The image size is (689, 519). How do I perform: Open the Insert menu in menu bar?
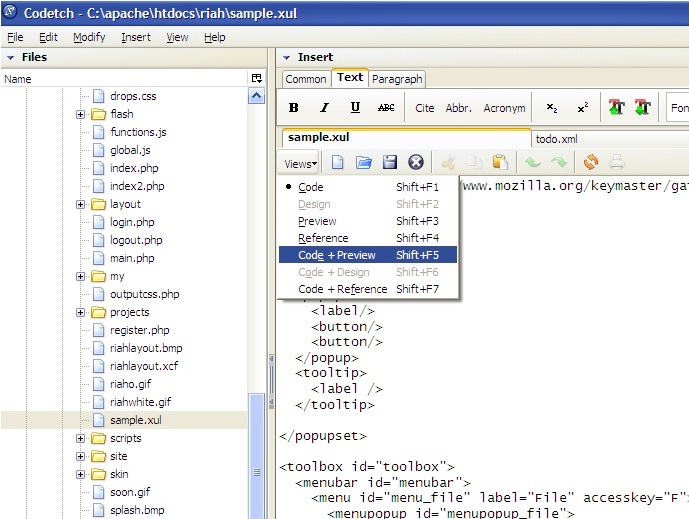pos(136,37)
